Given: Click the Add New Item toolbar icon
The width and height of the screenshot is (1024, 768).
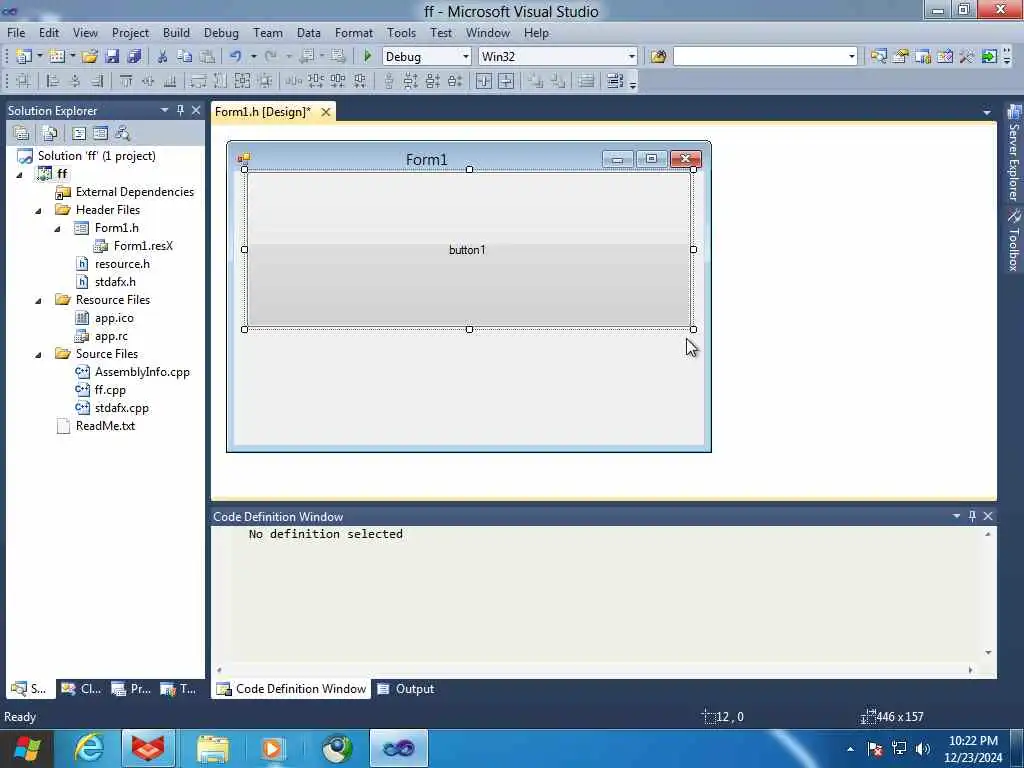Looking at the screenshot, I should pyautogui.click(x=57, y=57).
